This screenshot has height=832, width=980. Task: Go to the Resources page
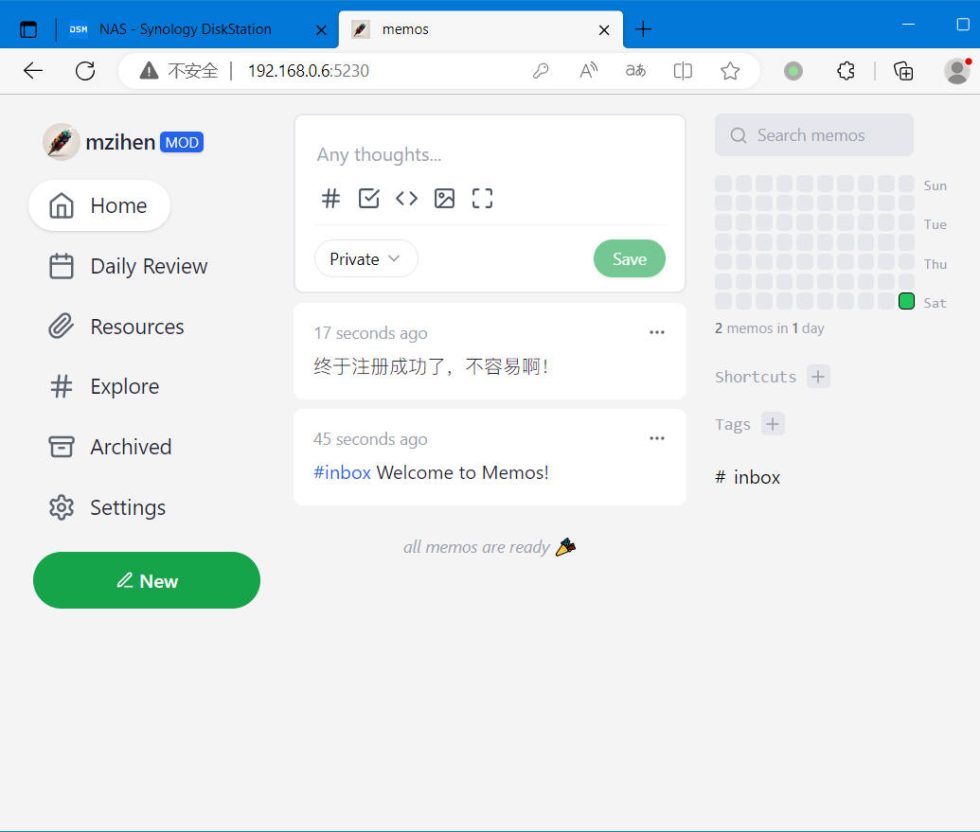pyautogui.click(x=137, y=326)
